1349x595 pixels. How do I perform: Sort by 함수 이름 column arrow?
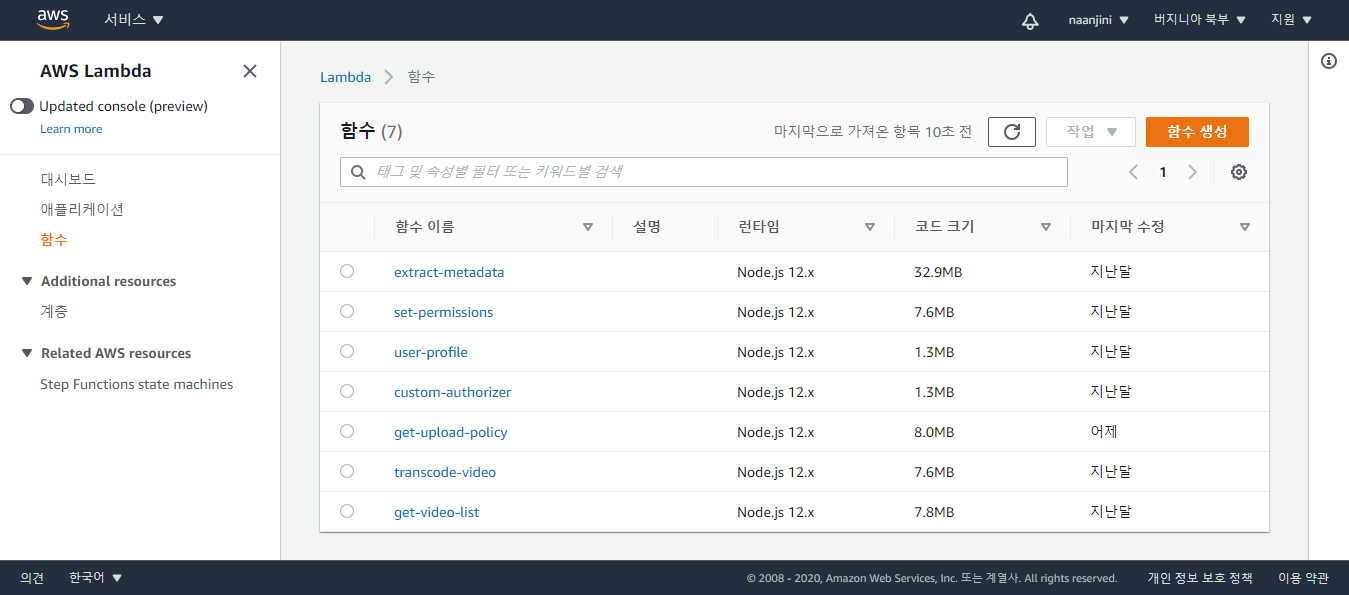[588, 227]
